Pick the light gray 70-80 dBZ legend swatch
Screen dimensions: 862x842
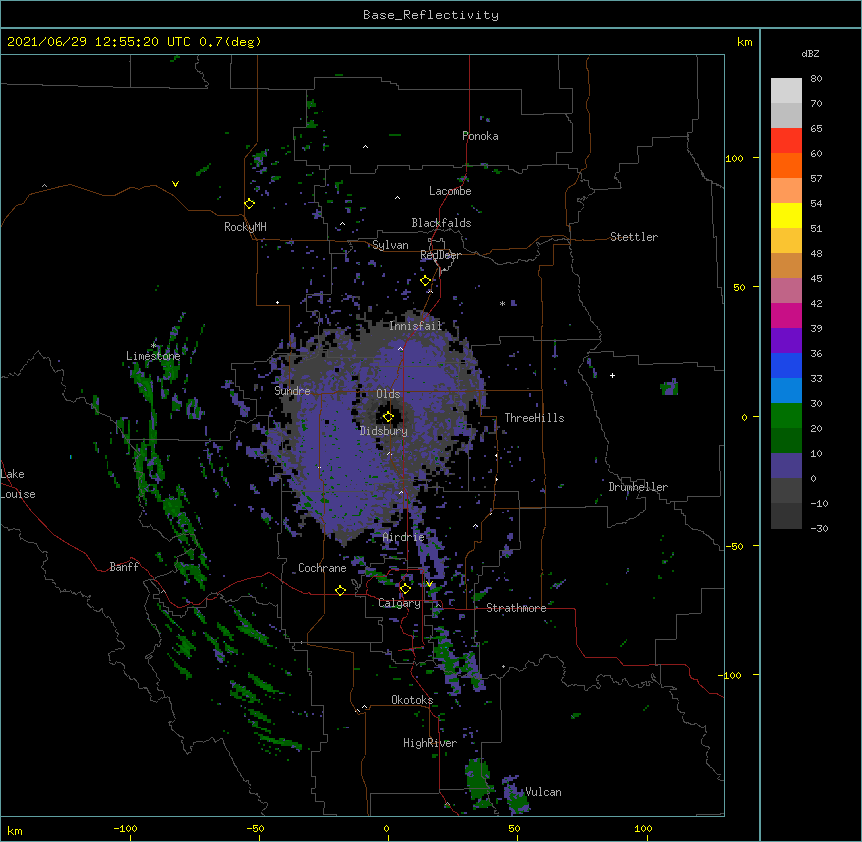coord(786,90)
